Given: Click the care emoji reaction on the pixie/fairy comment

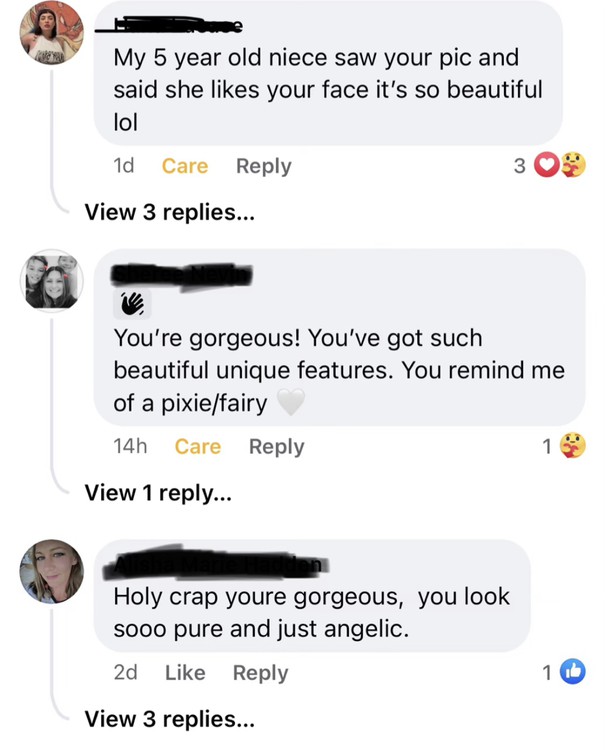Looking at the screenshot, I should click(573, 446).
